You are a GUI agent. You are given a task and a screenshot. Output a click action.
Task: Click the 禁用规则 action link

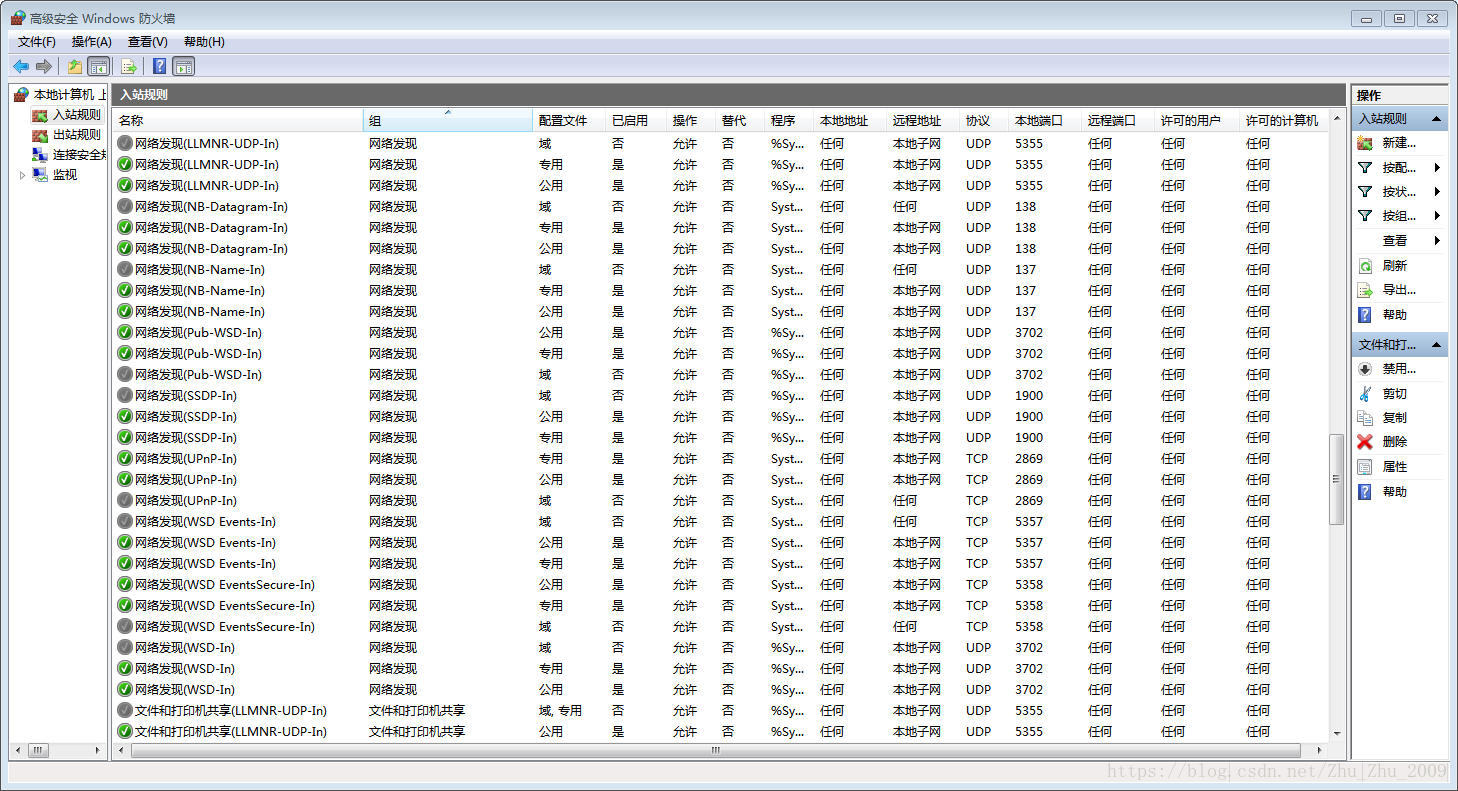coord(1399,369)
